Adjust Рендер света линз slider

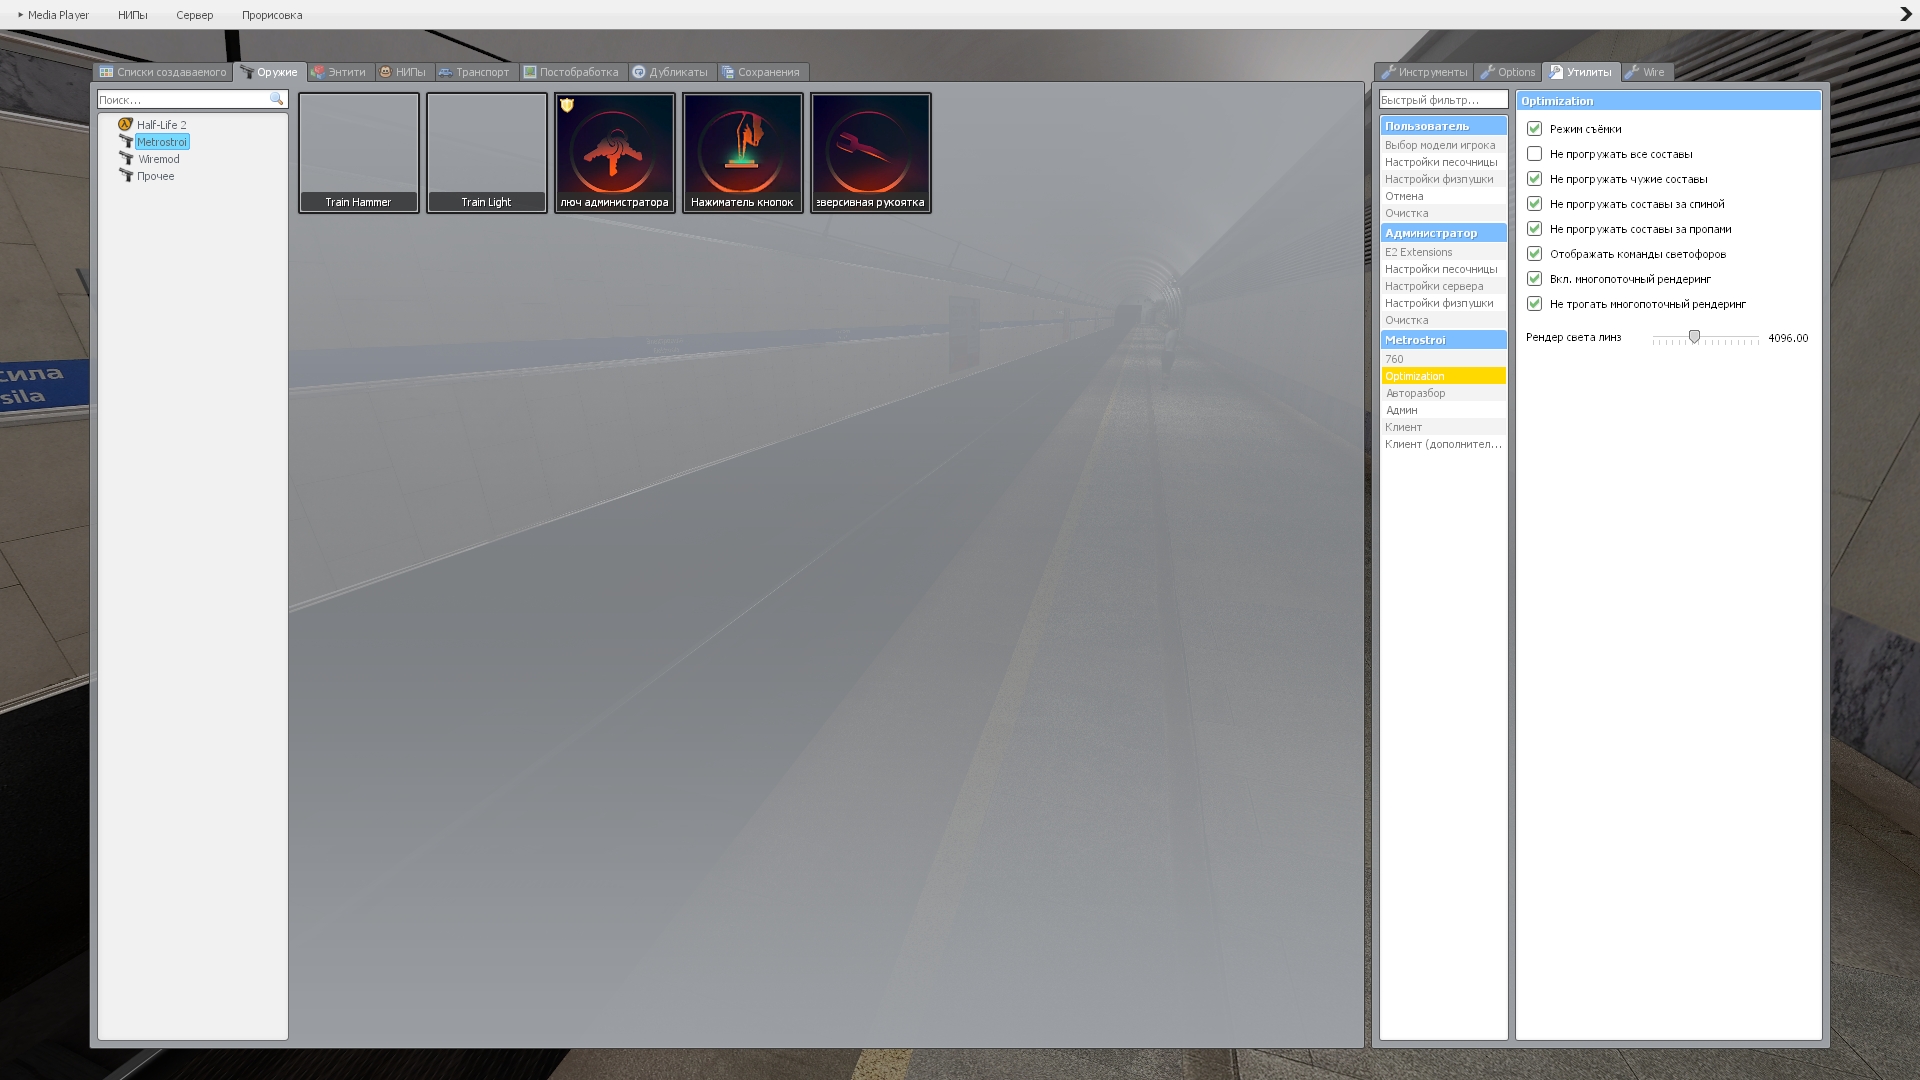point(1694,338)
